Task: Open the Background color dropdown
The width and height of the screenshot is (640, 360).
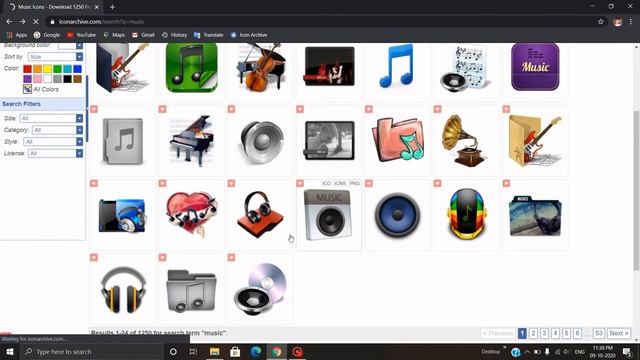Action: tap(70, 46)
